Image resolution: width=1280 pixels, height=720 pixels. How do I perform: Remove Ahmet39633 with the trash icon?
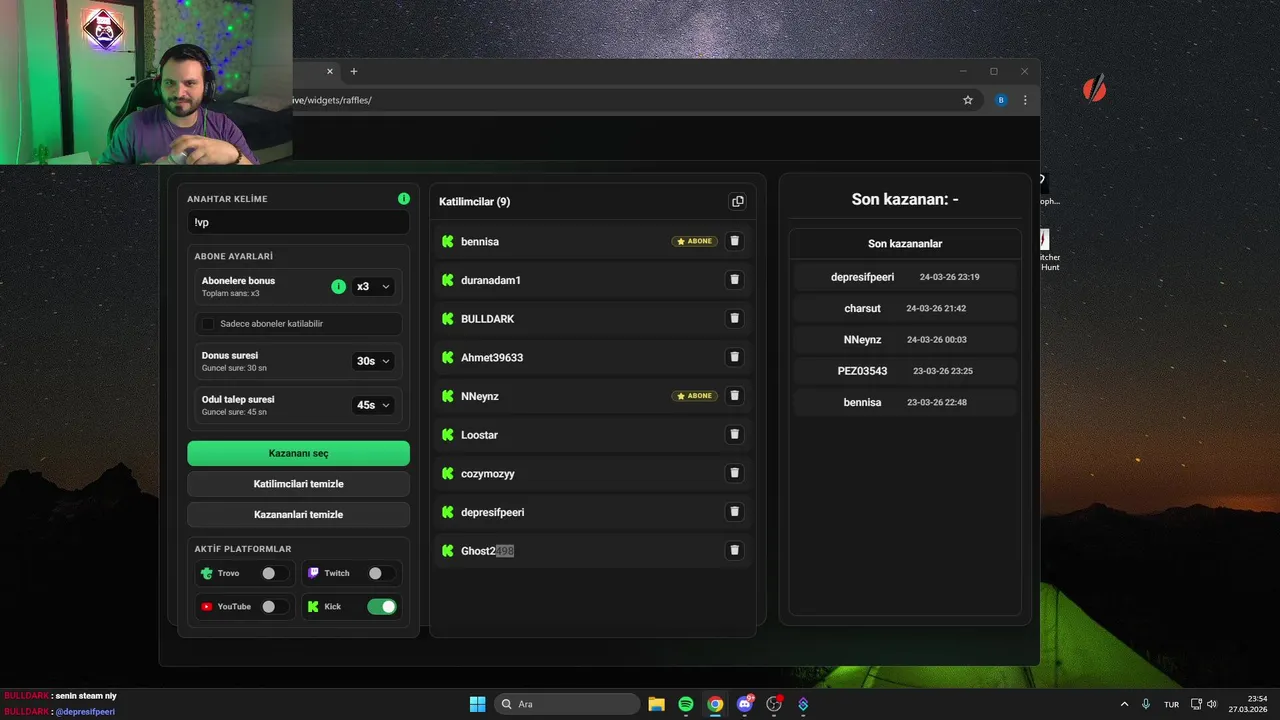click(x=734, y=357)
